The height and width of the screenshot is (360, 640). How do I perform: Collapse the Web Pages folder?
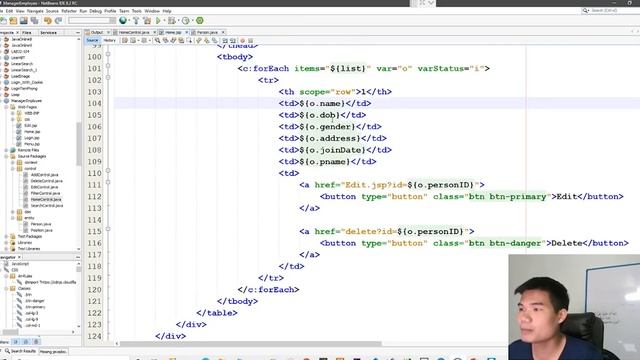coord(7,107)
